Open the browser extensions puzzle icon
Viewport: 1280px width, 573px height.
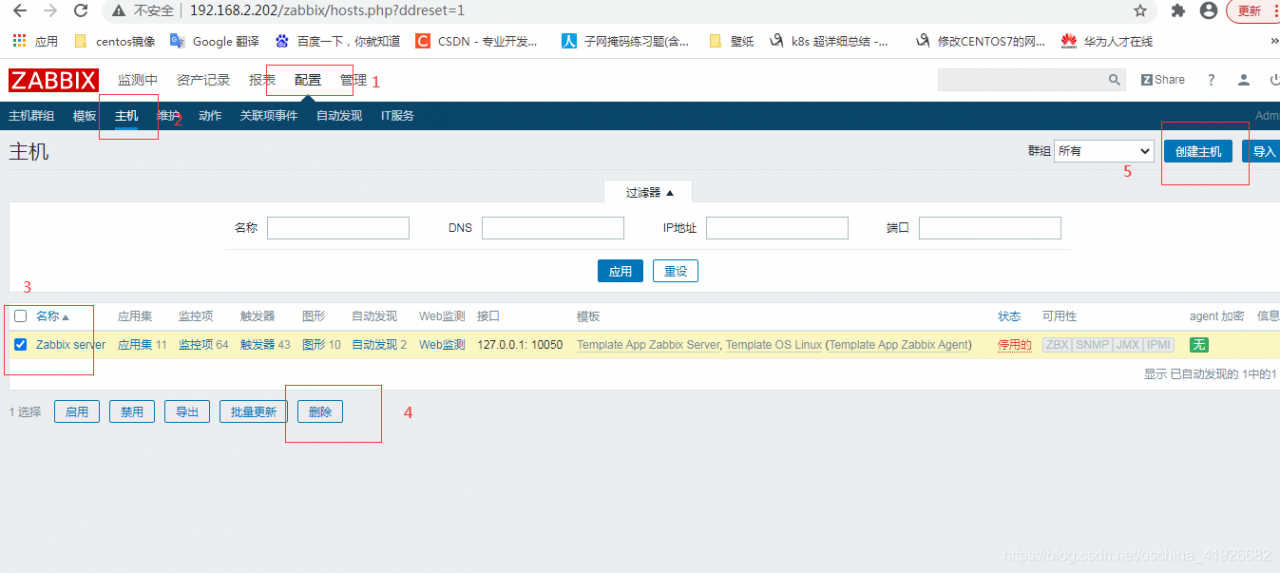pyautogui.click(x=1178, y=11)
